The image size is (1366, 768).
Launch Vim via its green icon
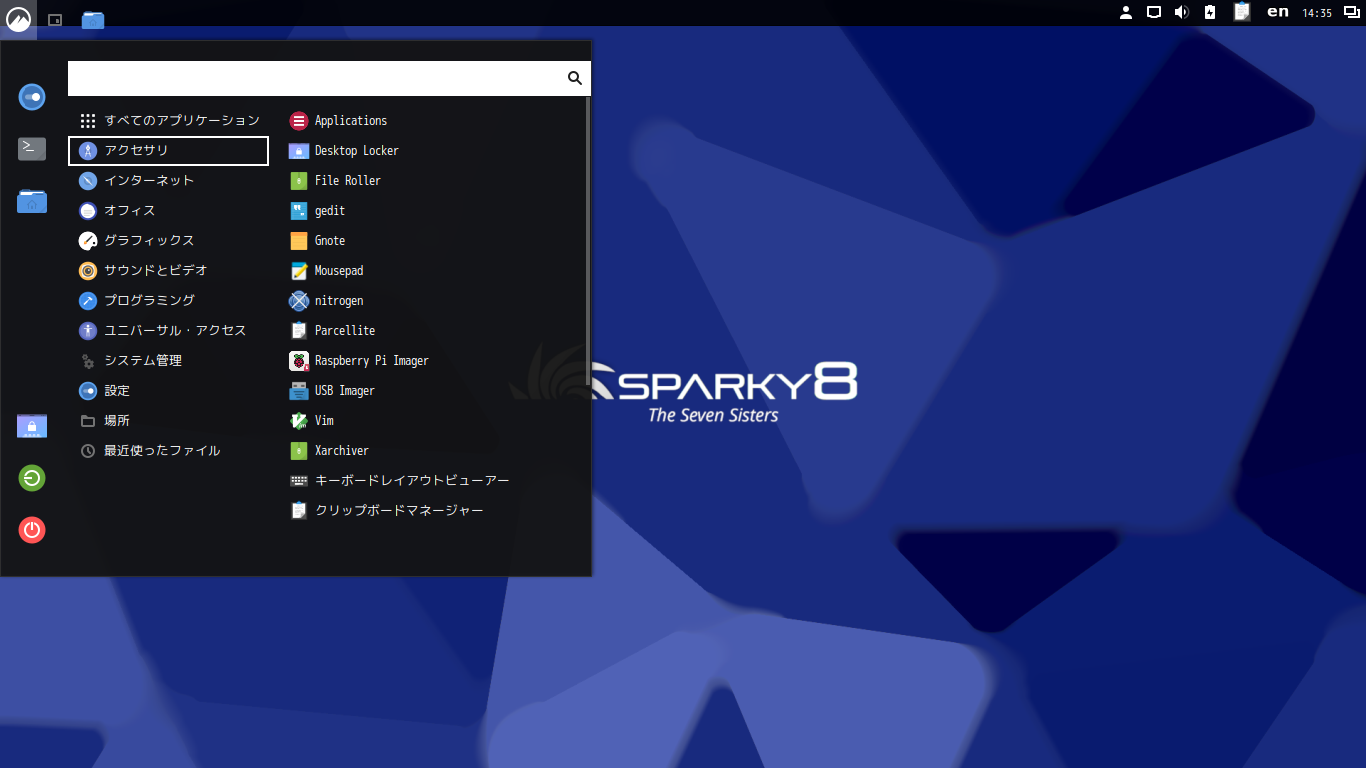(298, 420)
